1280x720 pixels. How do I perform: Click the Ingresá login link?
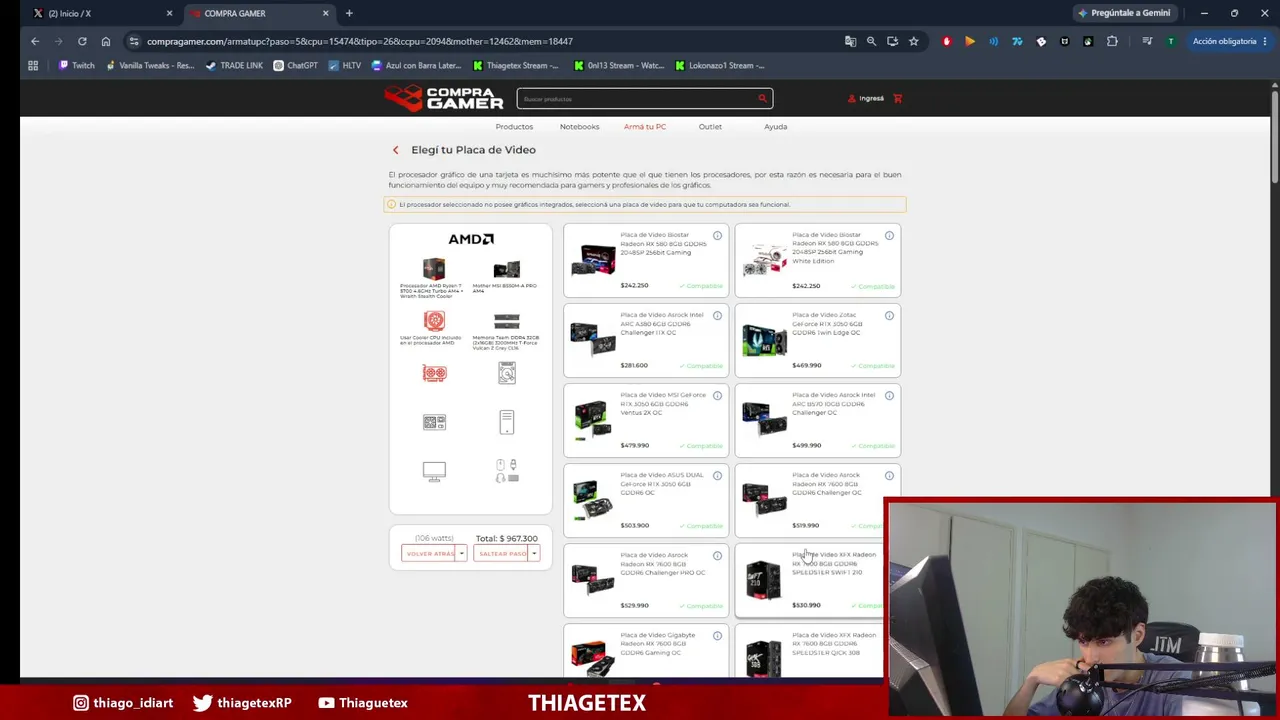(866, 98)
